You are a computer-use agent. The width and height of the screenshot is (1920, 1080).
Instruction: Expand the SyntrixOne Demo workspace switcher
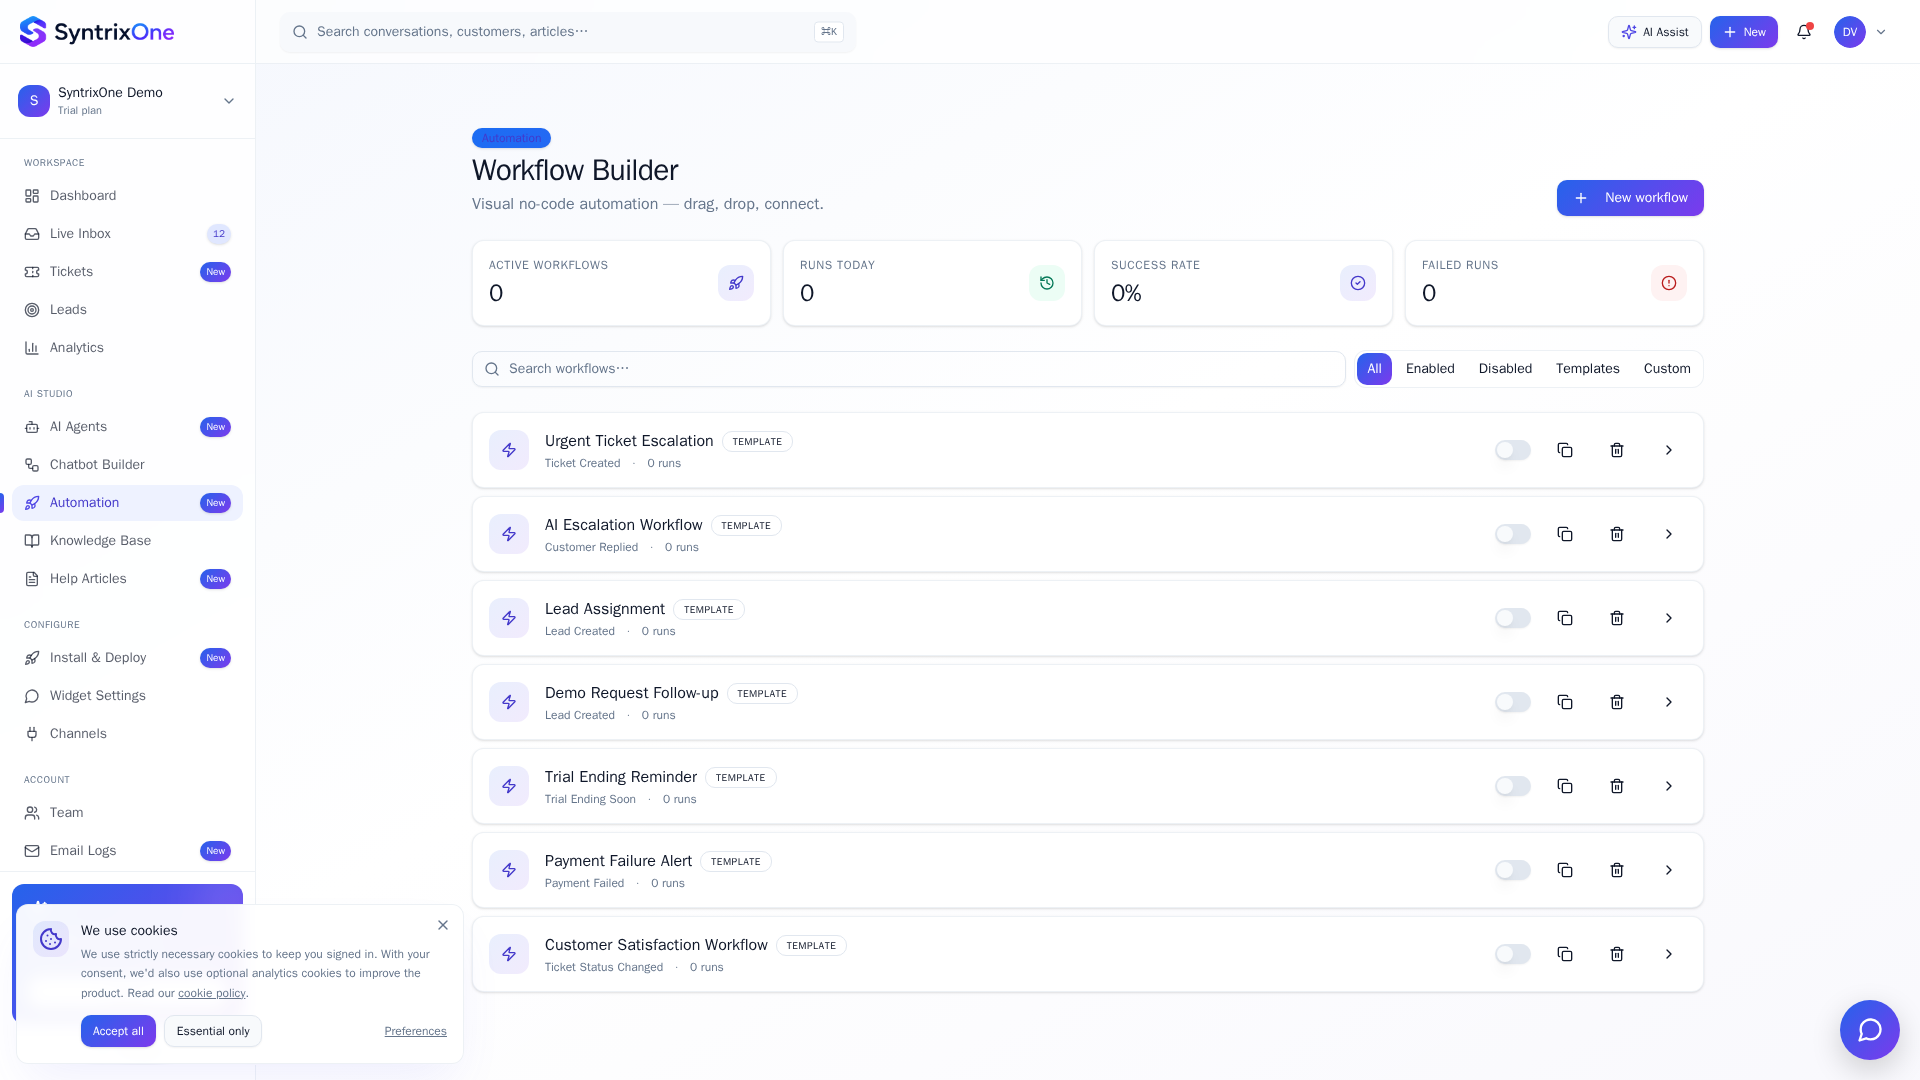pos(127,101)
